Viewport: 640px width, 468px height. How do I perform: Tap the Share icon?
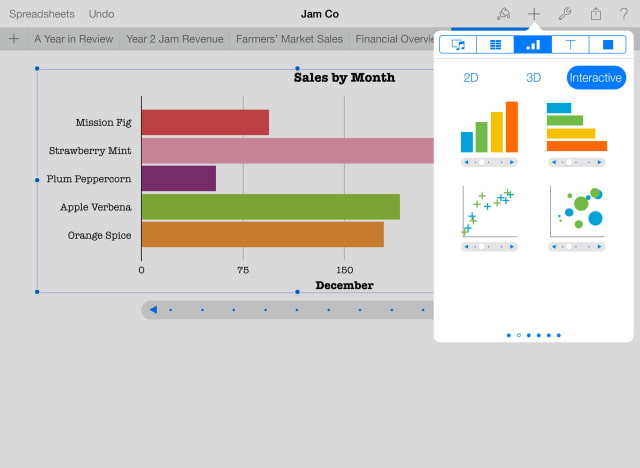(x=596, y=14)
